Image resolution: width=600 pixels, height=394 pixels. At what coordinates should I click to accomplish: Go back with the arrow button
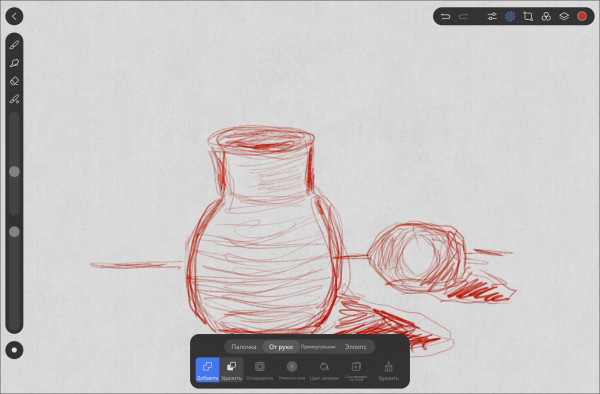[14, 16]
